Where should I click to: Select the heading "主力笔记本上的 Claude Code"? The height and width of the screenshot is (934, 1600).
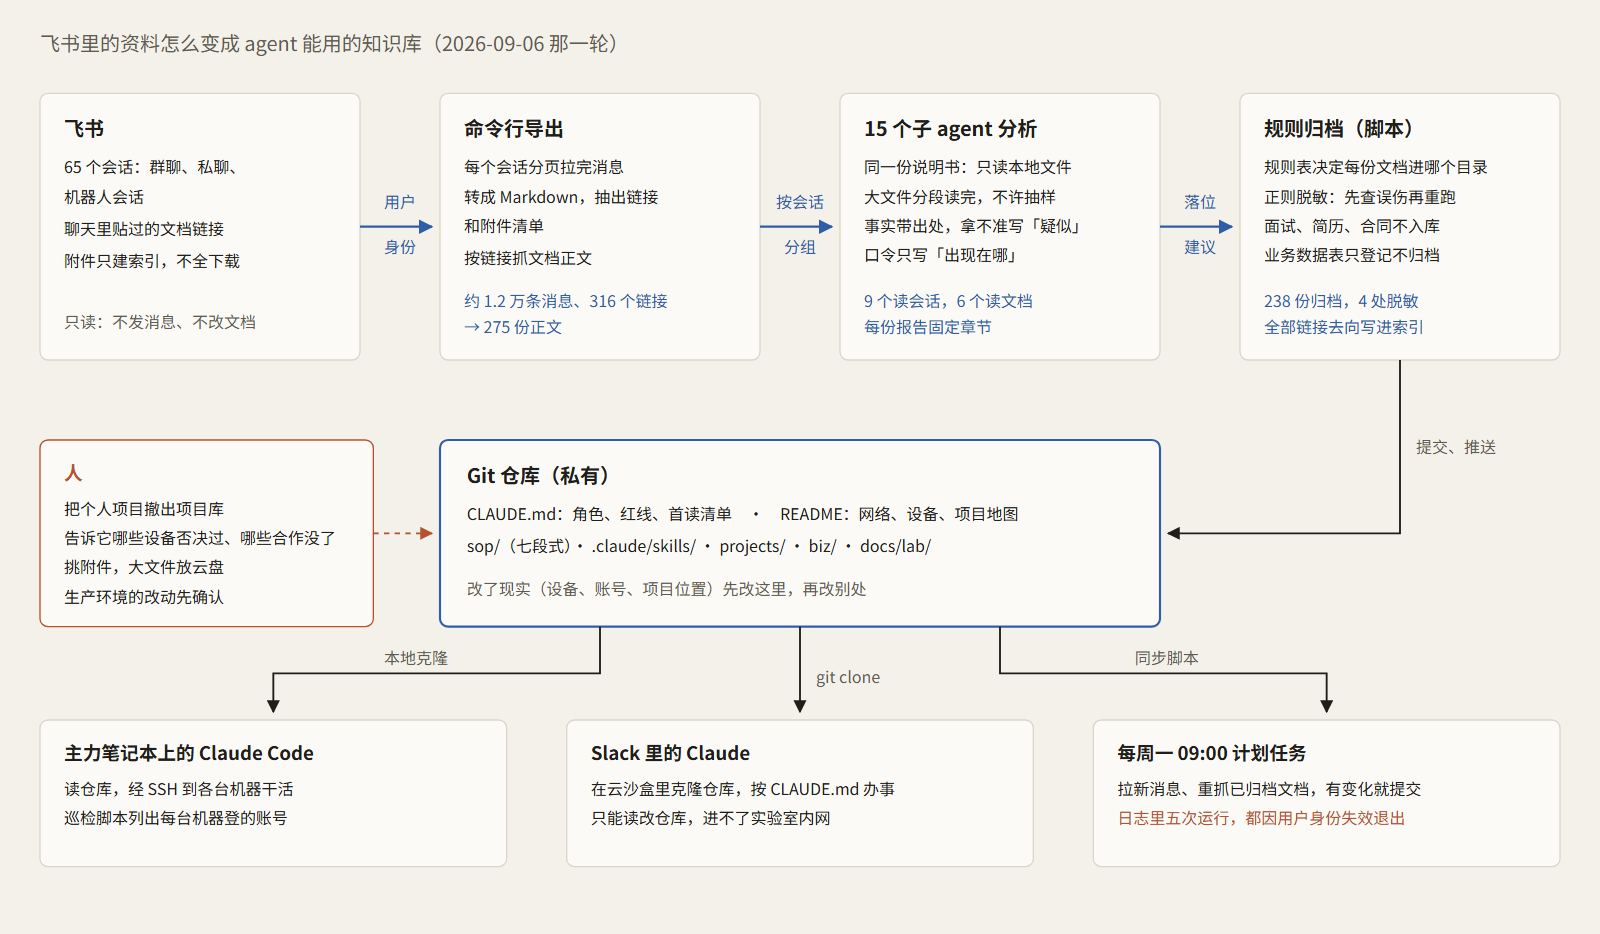point(189,753)
